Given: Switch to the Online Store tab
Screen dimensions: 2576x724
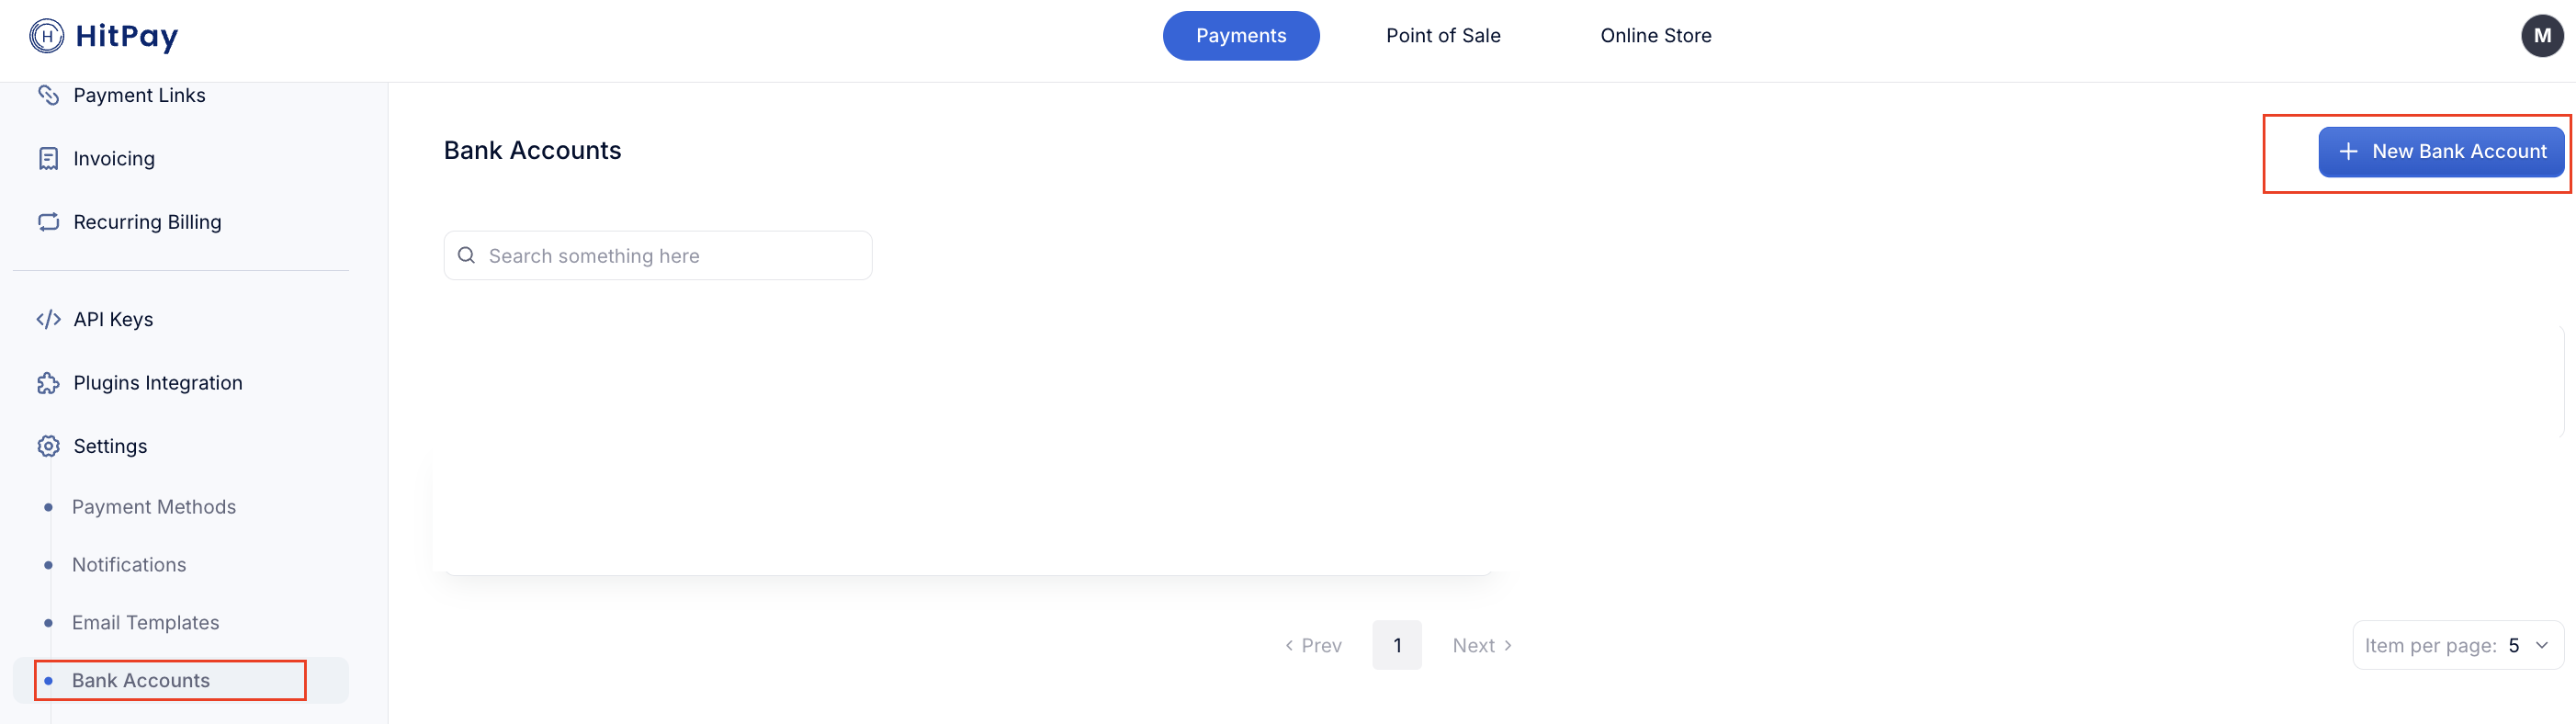Looking at the screenshot, I should 1655,36.
